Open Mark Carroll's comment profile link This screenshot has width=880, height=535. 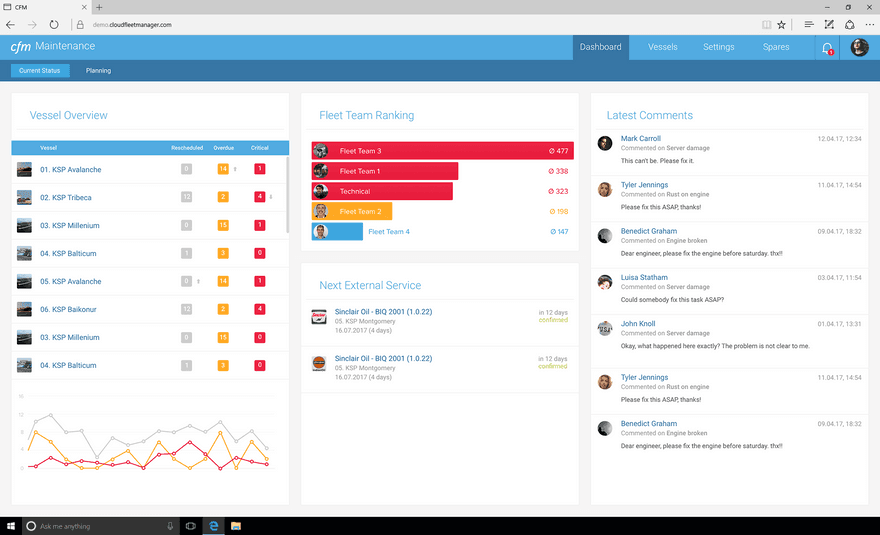point(640,139)
